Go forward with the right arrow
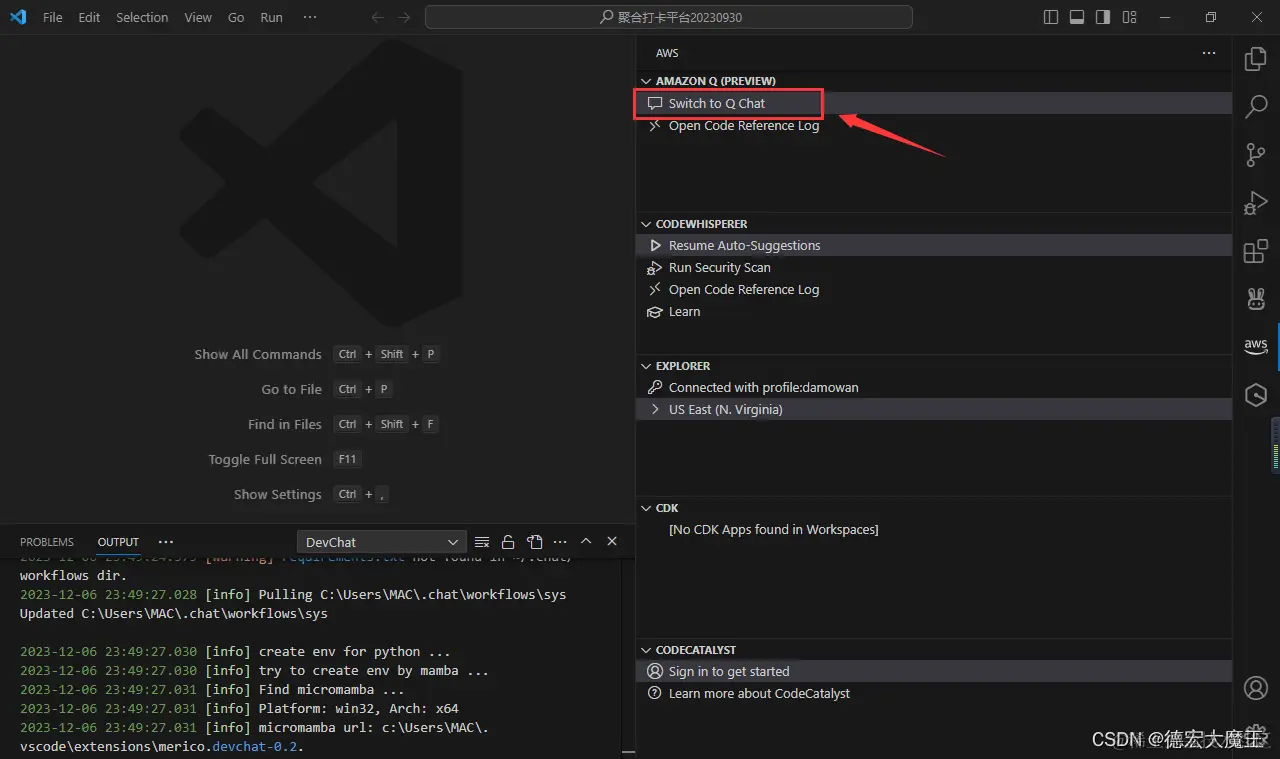The height and width of the screenshot is (759, 1280). [x=403, y=17]
